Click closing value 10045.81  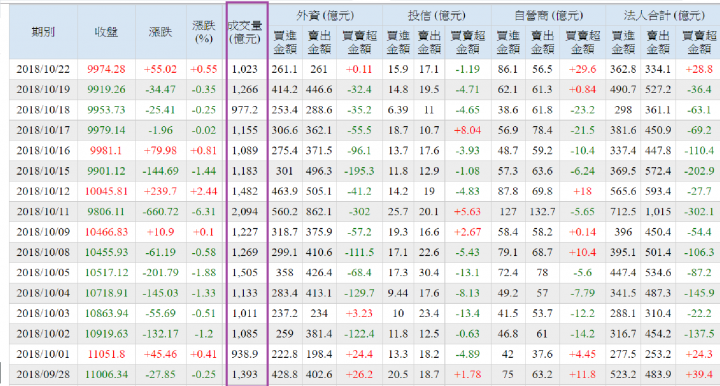pyautogui.click(x=106, y=191)
